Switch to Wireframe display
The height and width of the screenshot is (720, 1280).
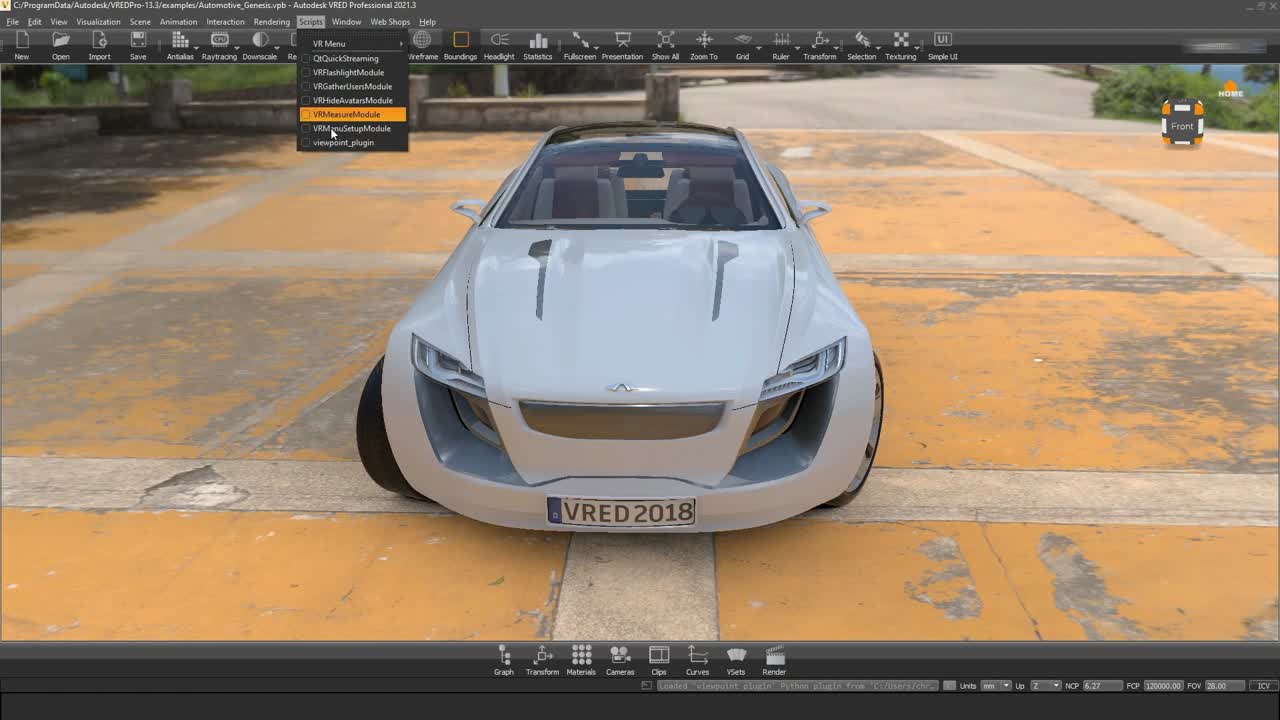point(423,45)
